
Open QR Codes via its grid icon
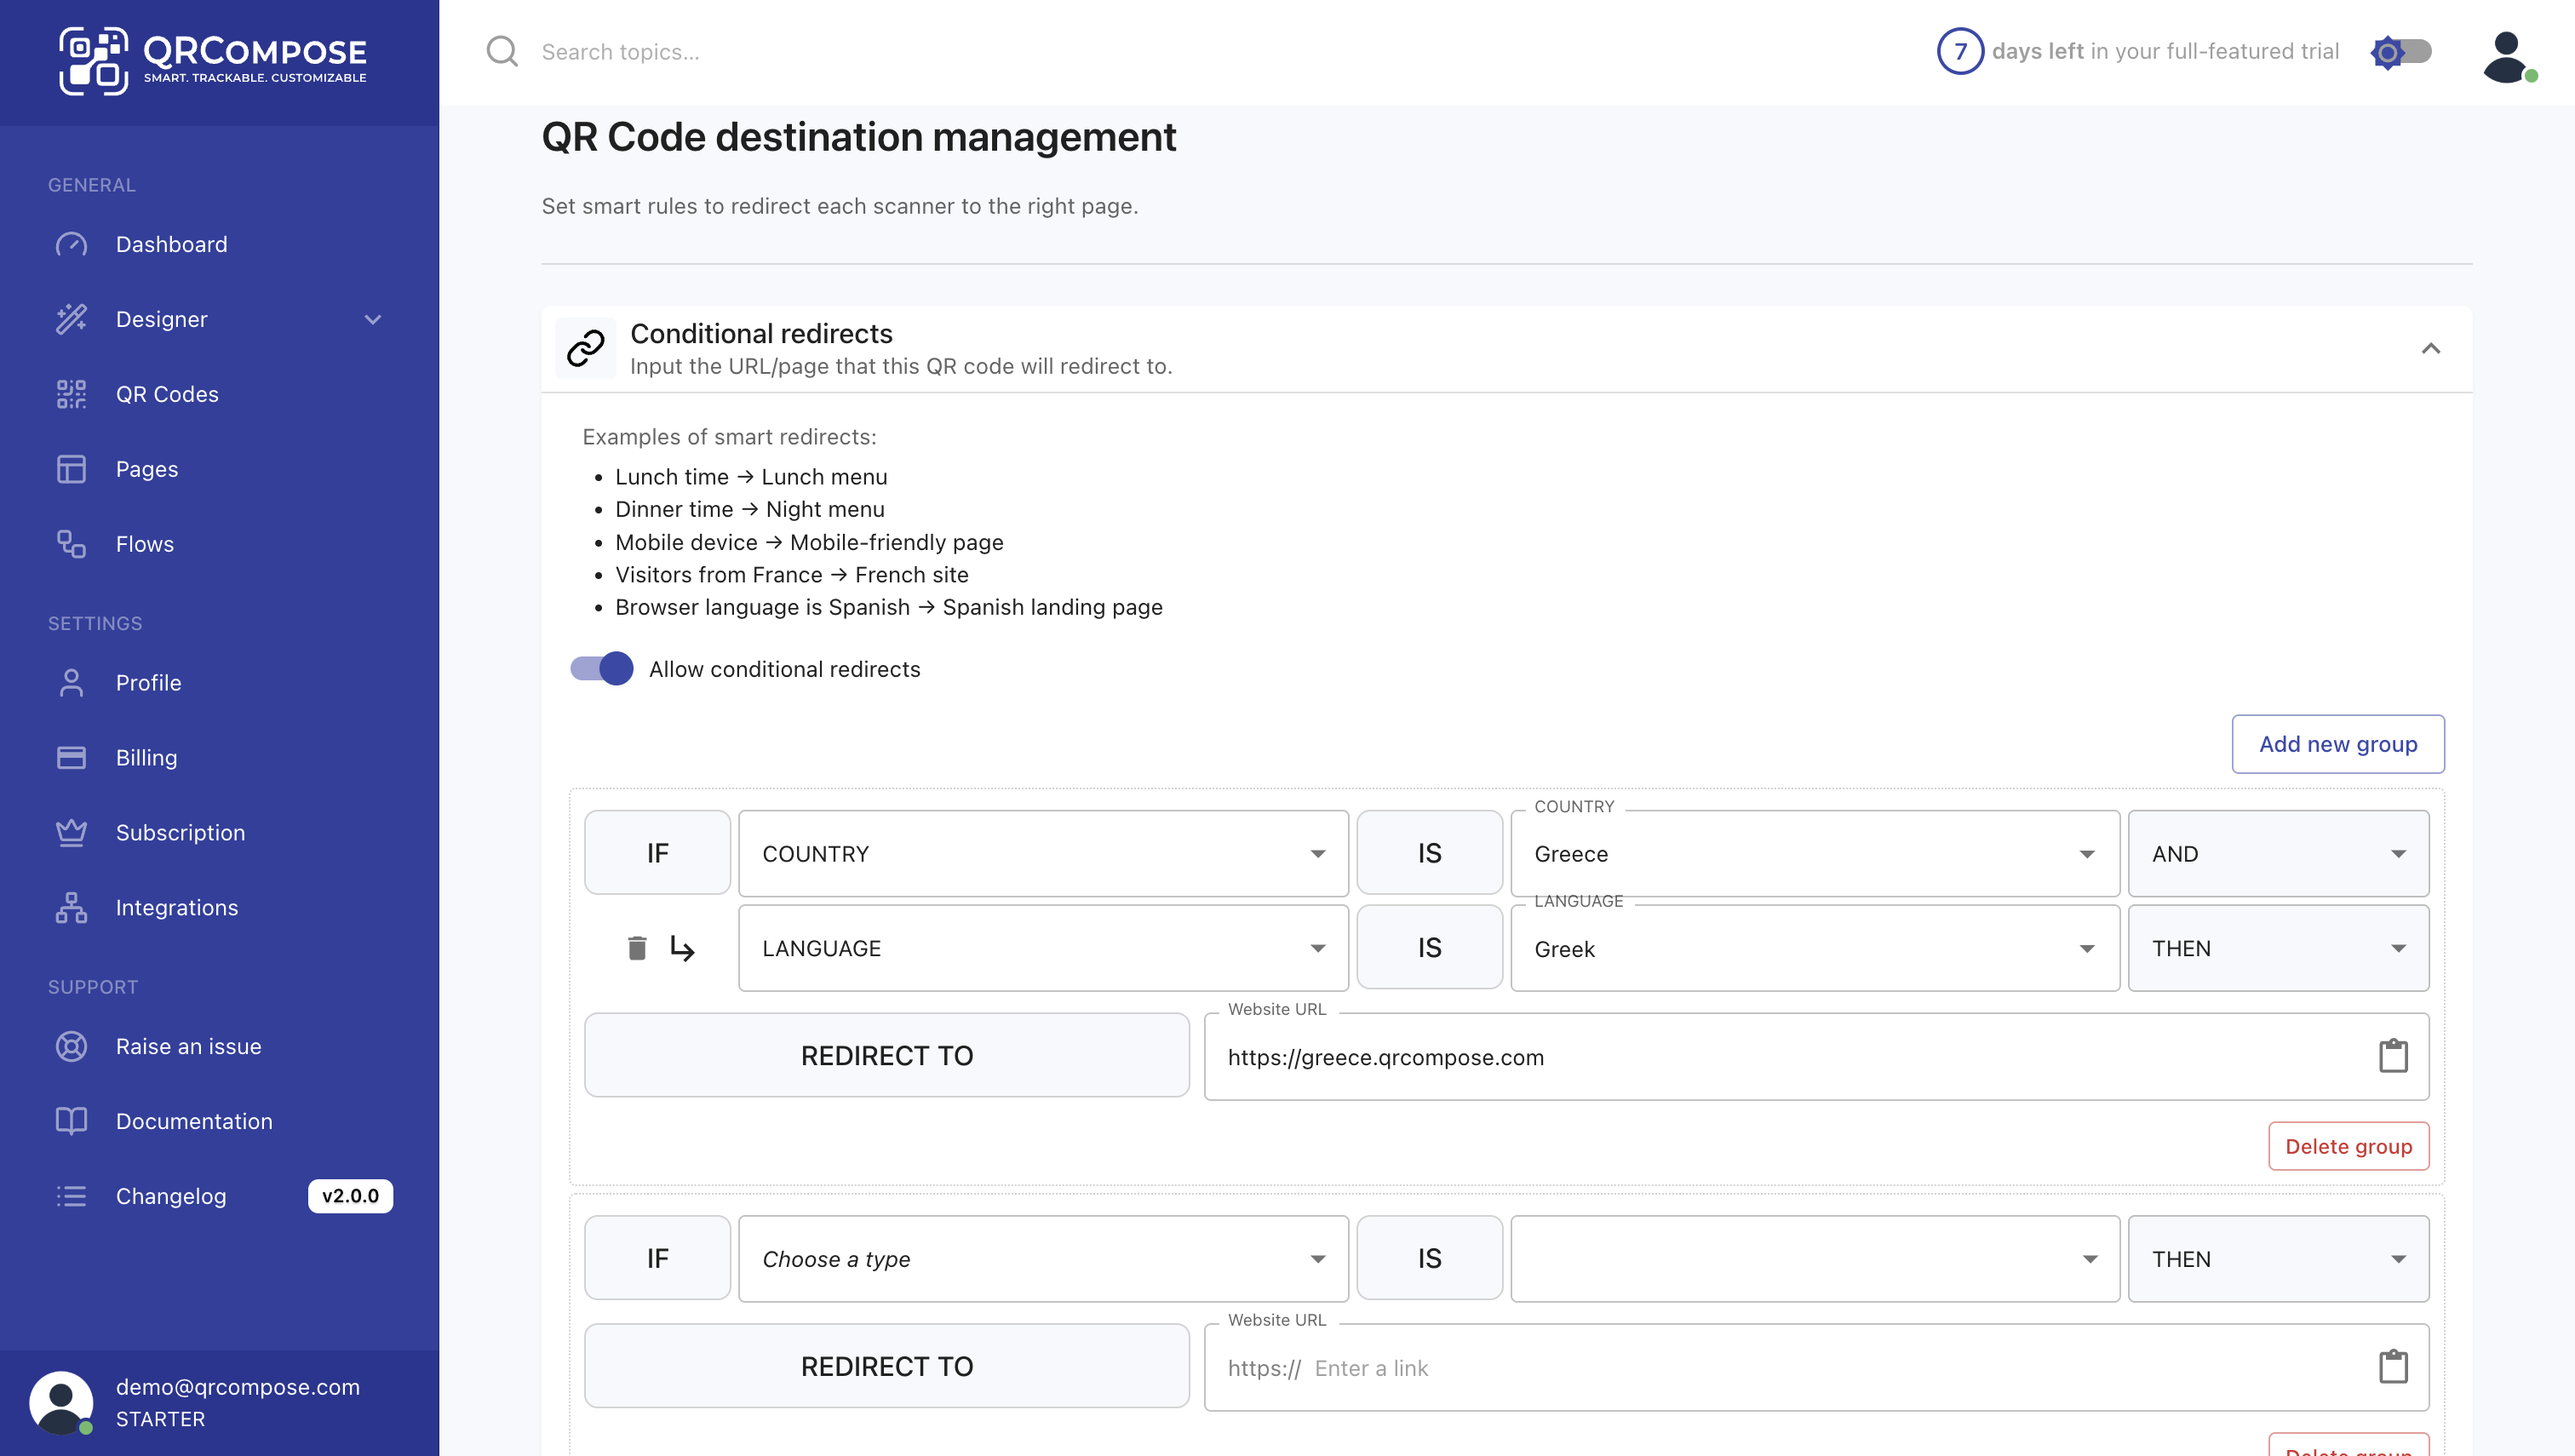pos(71,394)
